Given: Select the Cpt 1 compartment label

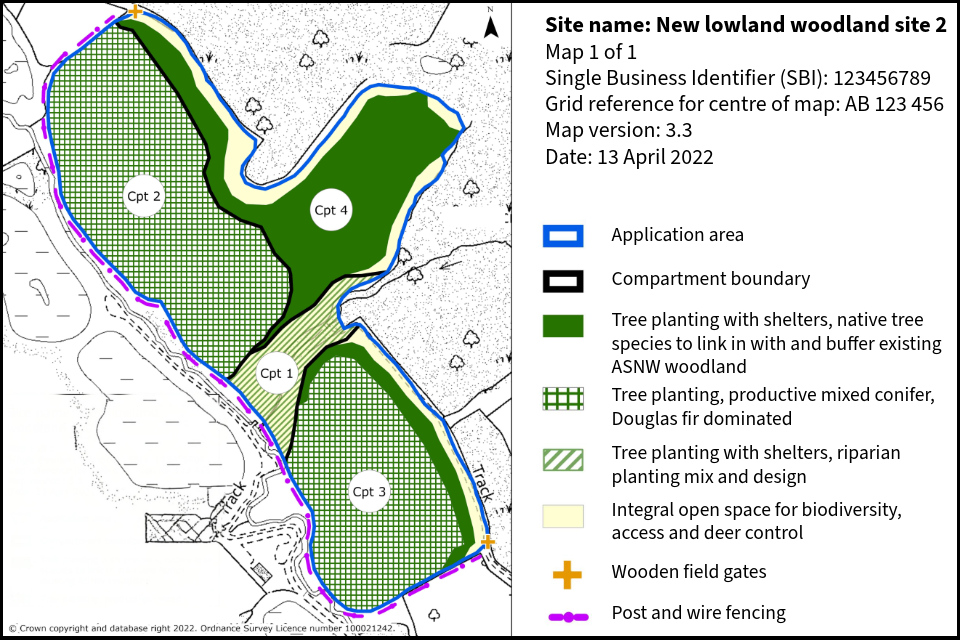Looking at the screenshot, I should point(276,373).
